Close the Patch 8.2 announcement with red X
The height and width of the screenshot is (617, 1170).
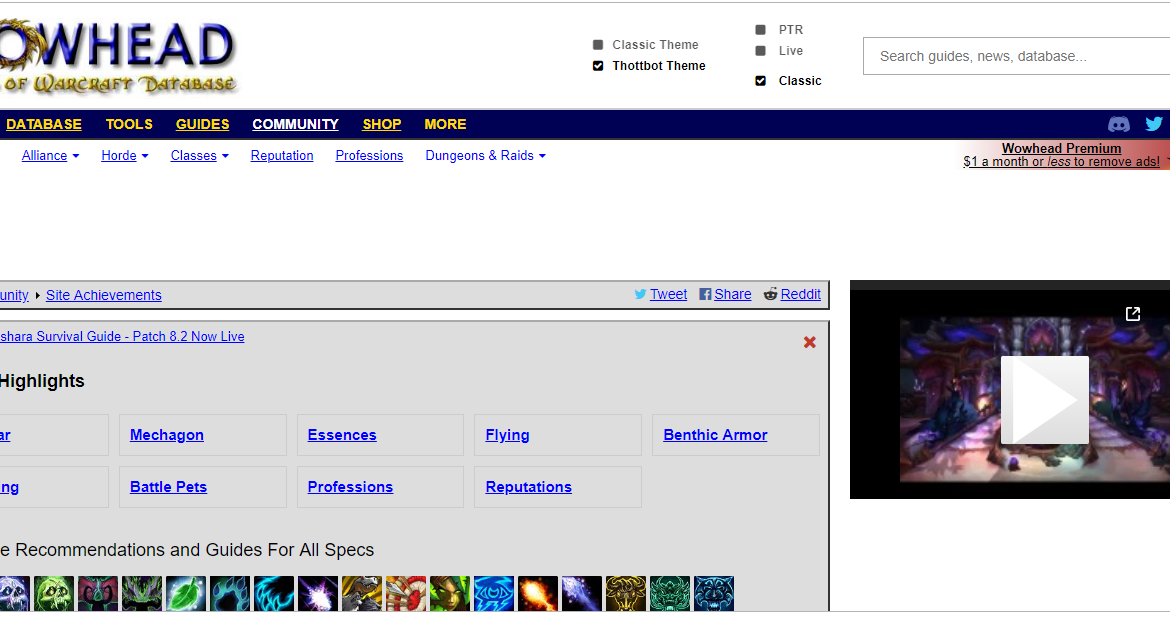coord(809,342)
